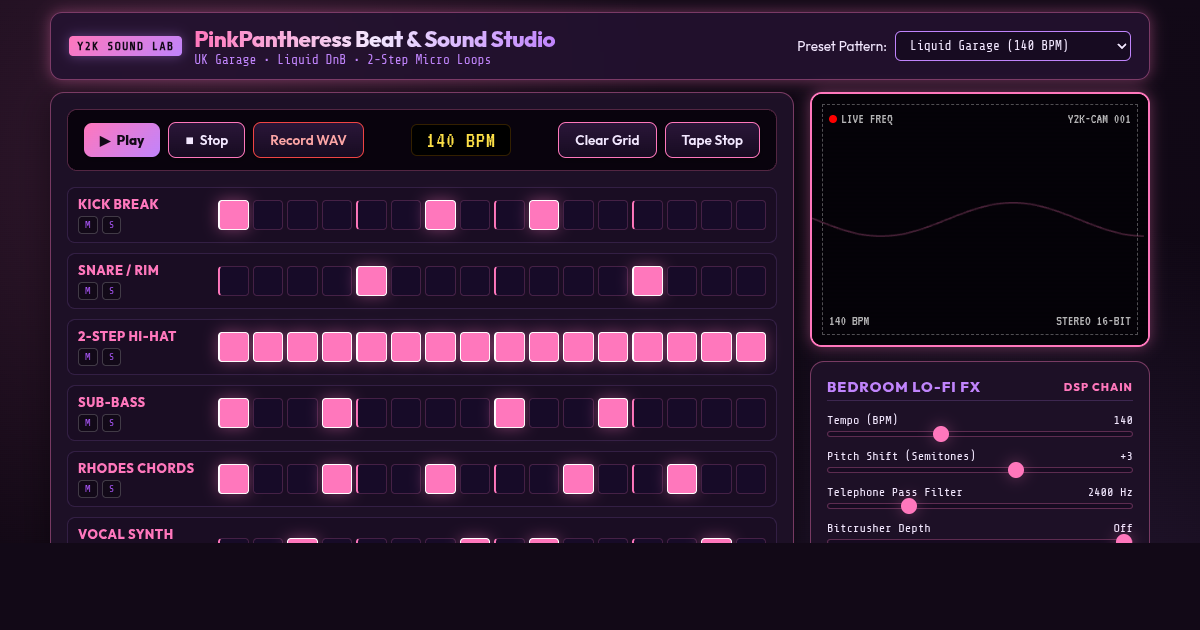Adjust the Telephone Pass Filter slider

pyautogui.click(x=980, y=506)
